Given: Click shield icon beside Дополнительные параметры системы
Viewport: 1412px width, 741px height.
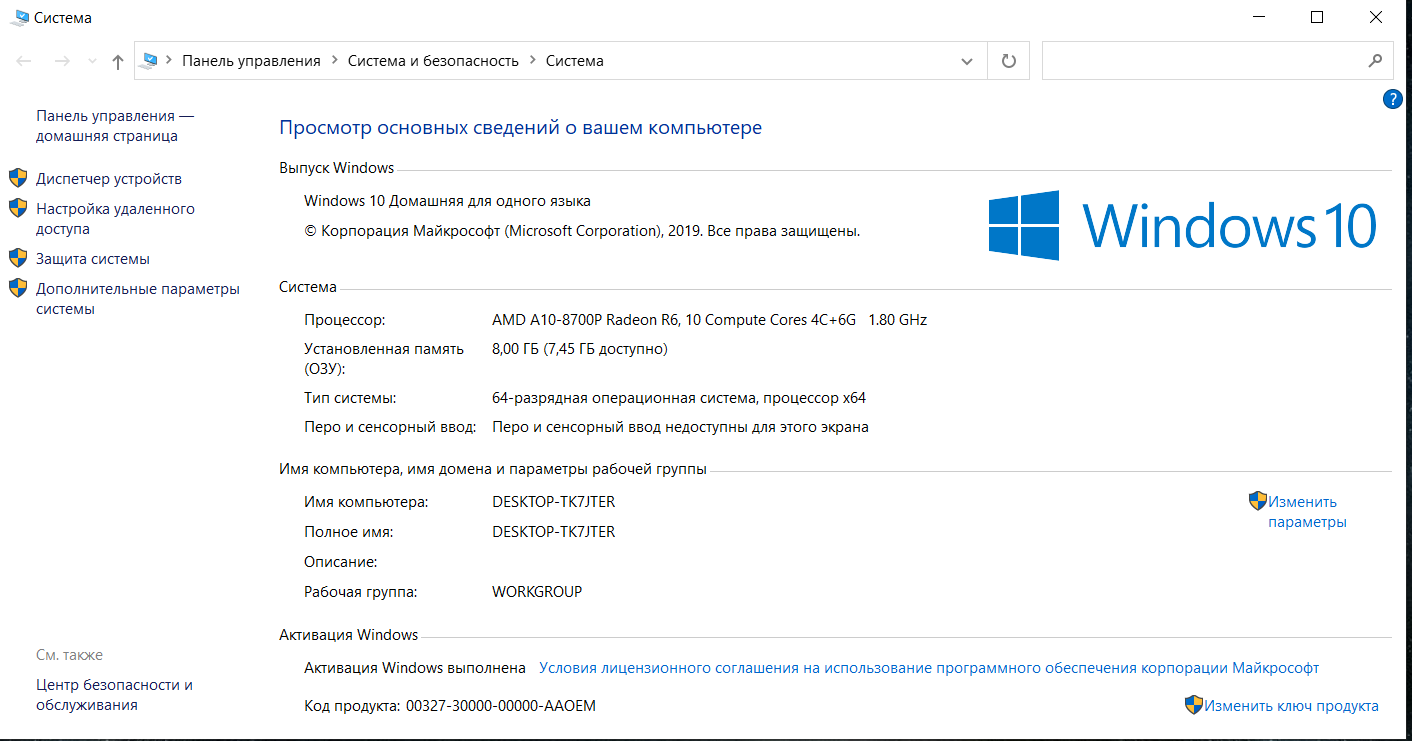Looking at the screenshot, I should click(18, 288).
